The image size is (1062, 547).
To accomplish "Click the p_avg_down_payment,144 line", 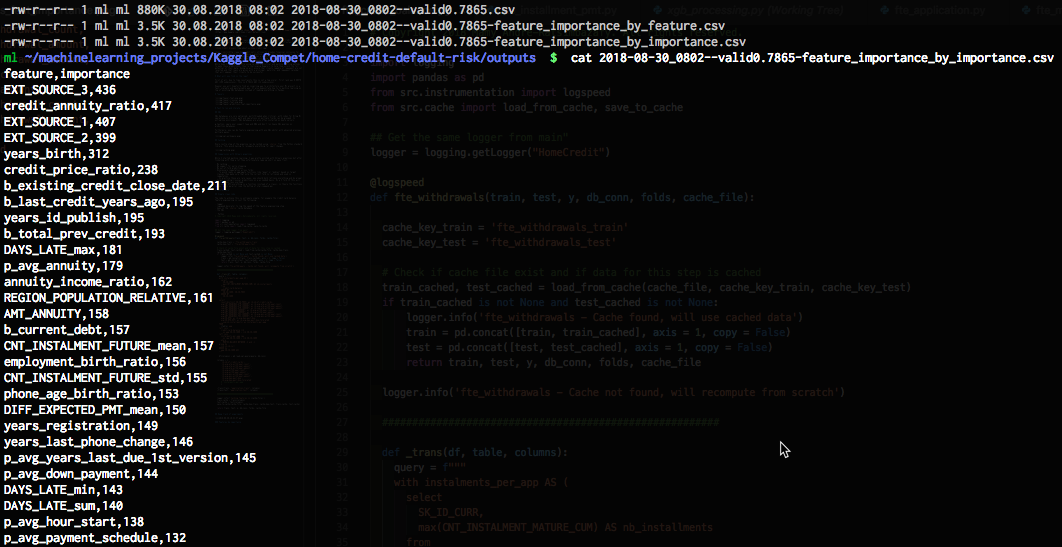I will tap(81, 475).
